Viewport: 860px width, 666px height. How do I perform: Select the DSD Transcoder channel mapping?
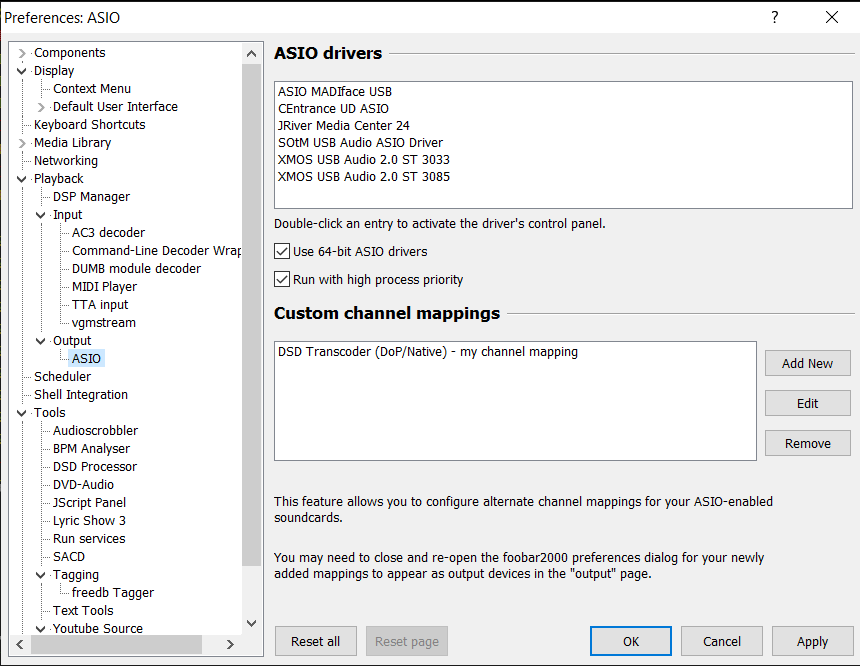(428, 352)
